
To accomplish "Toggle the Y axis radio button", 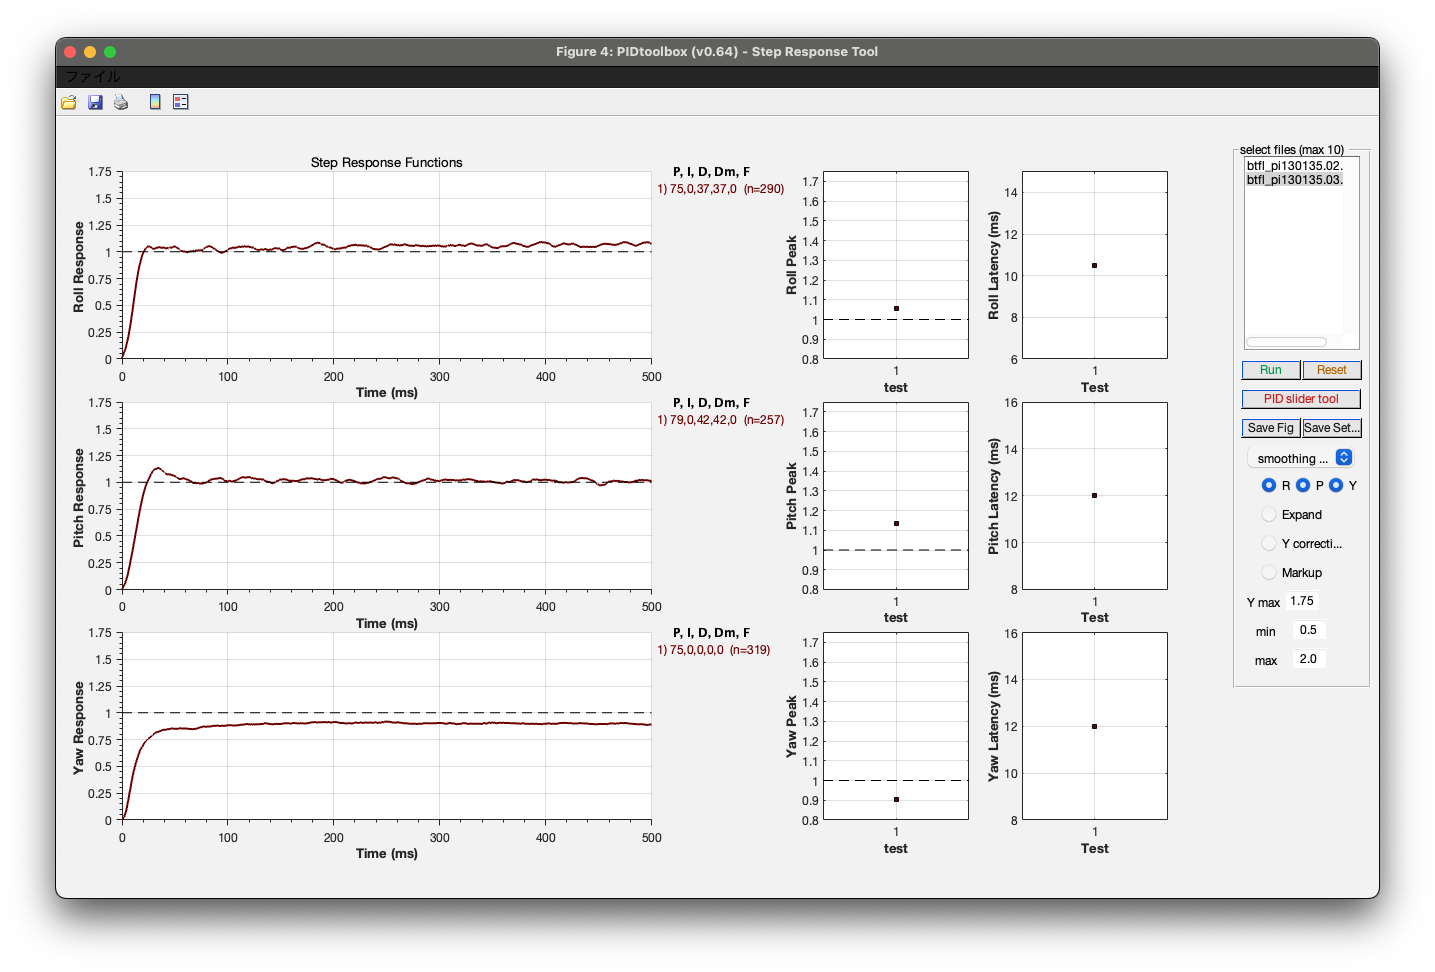I will pos(1336,485).
